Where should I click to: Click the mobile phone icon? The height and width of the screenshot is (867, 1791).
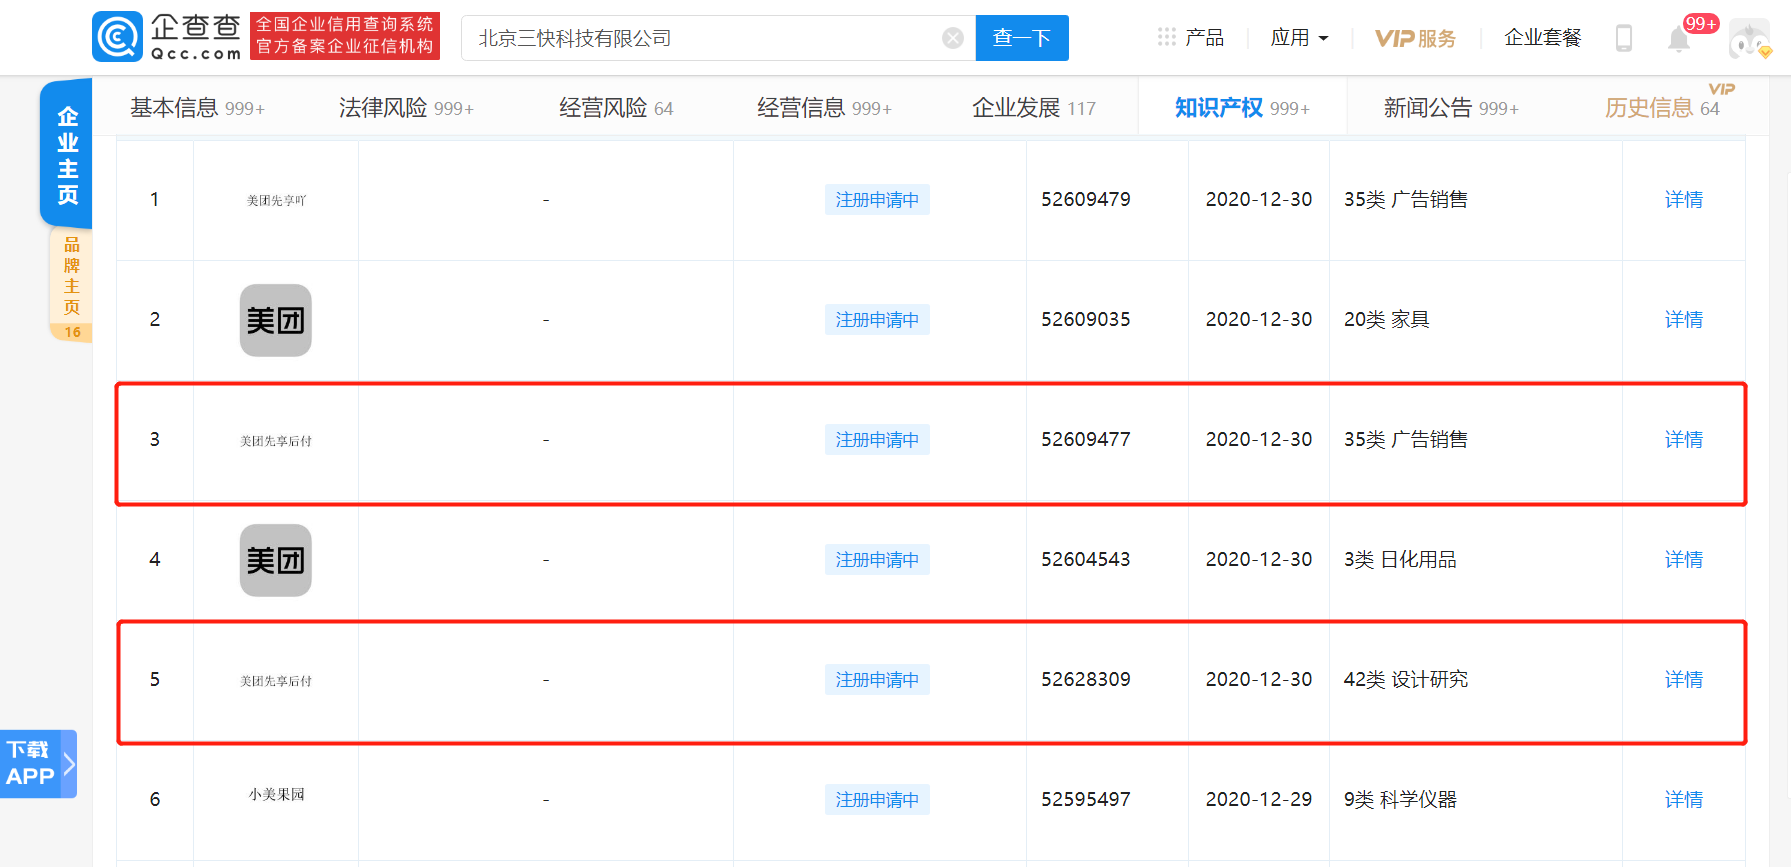pyautogui.click(x=1624, y=38)
